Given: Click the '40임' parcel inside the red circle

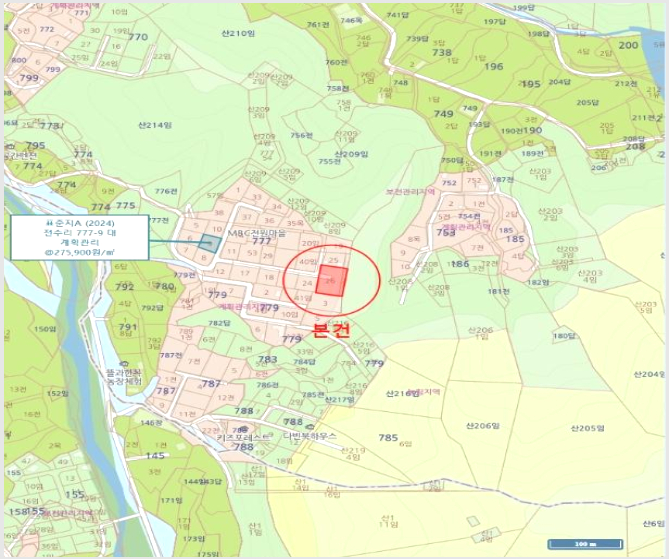Looking at the screenshot, I should pos(308,261).
